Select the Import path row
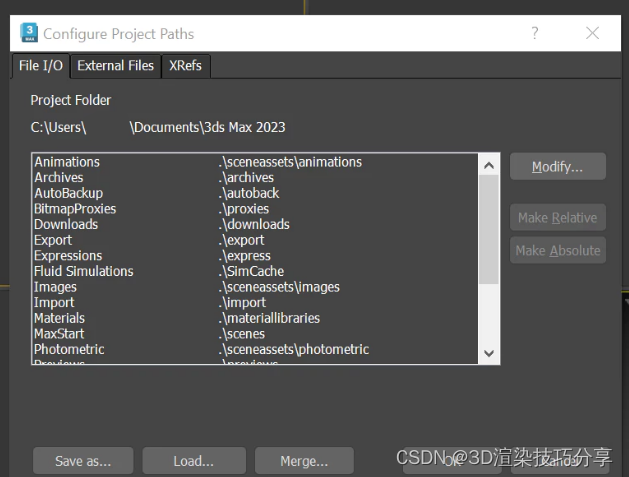Screen dimensions: 629x477 pyautogui.click(x=255, y=303)
